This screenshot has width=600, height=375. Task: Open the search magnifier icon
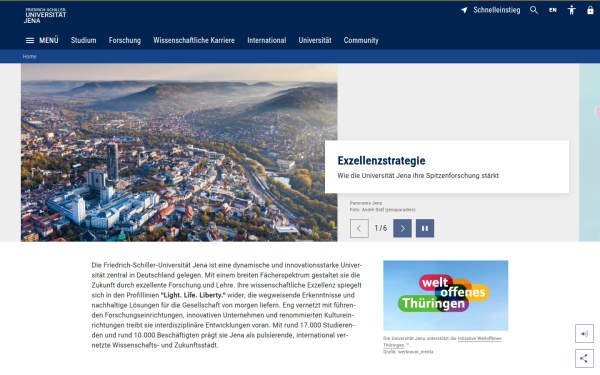click(534, 10)
